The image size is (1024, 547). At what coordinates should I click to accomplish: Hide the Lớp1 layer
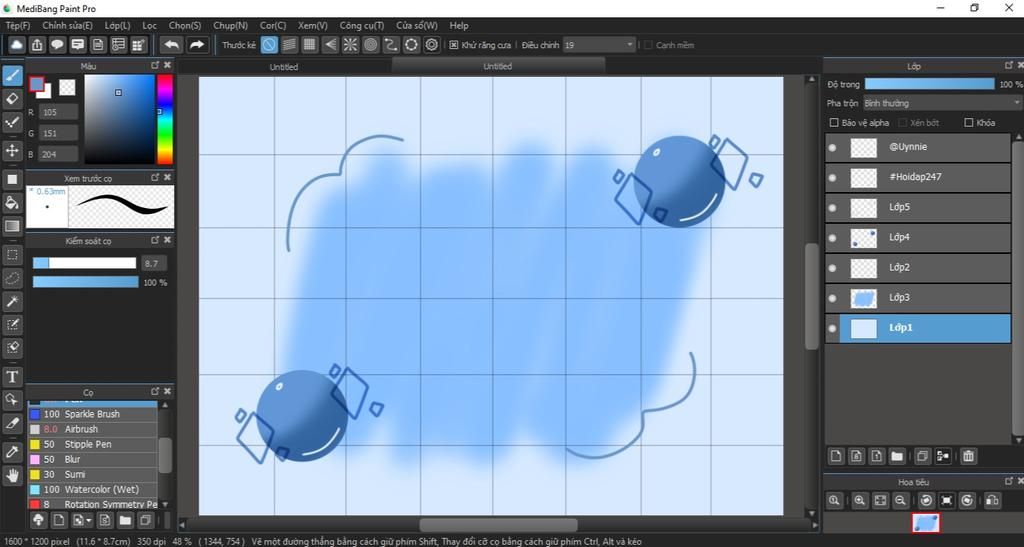tap(832, 328)
